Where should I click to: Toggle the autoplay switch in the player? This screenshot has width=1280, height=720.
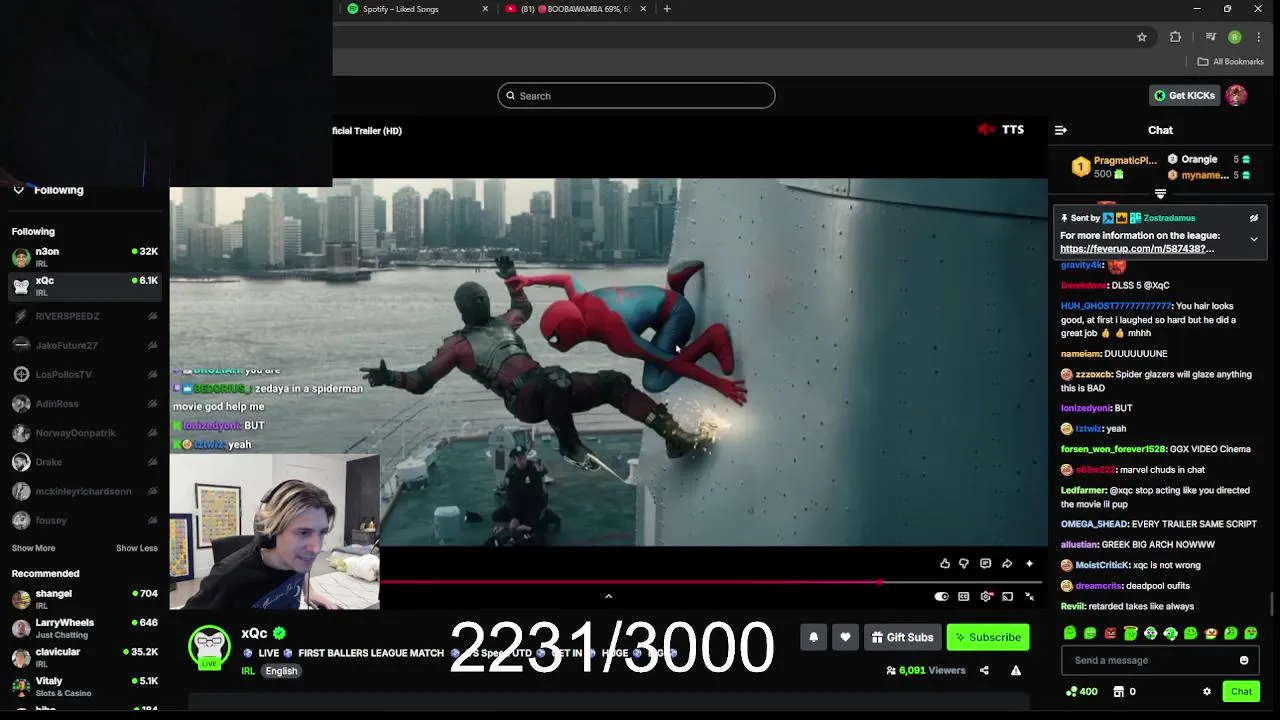point(941,597)
